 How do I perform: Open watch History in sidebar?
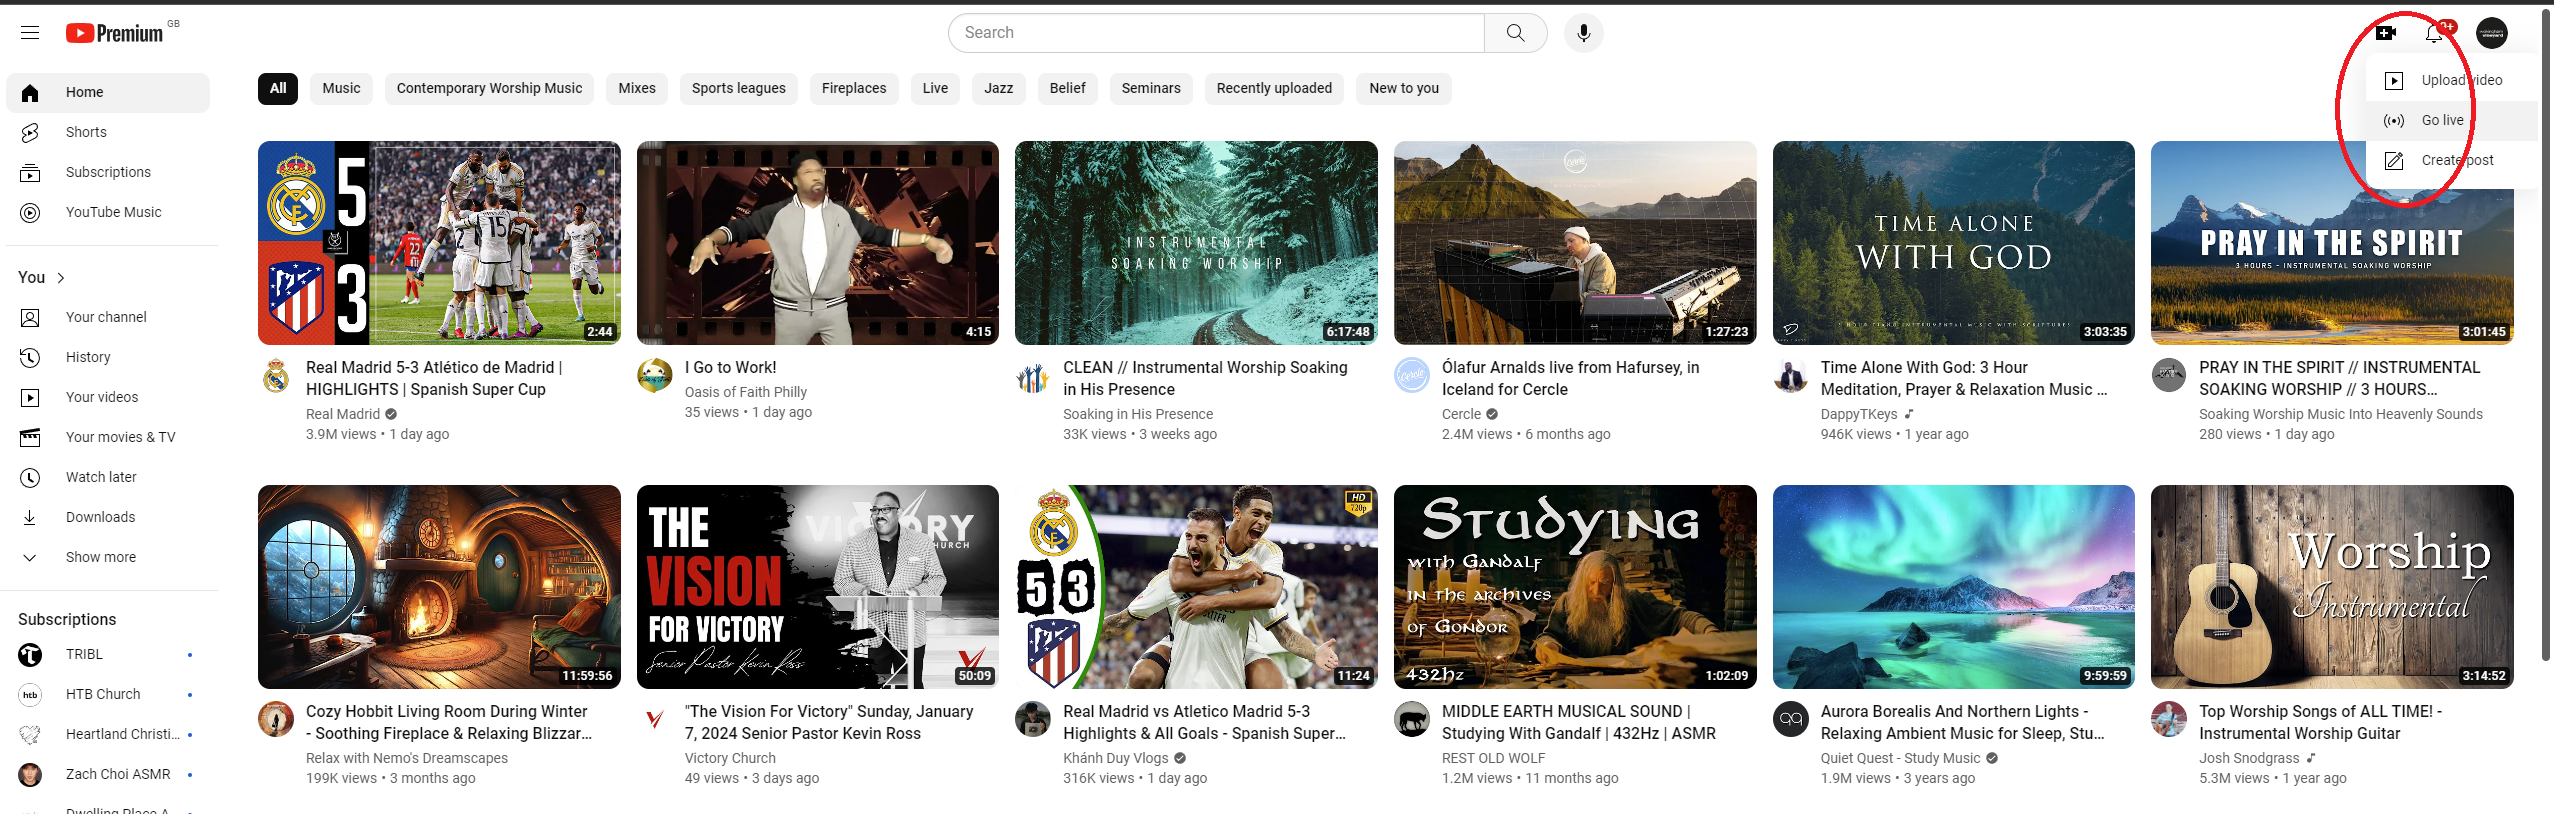(x=108, y=357)
